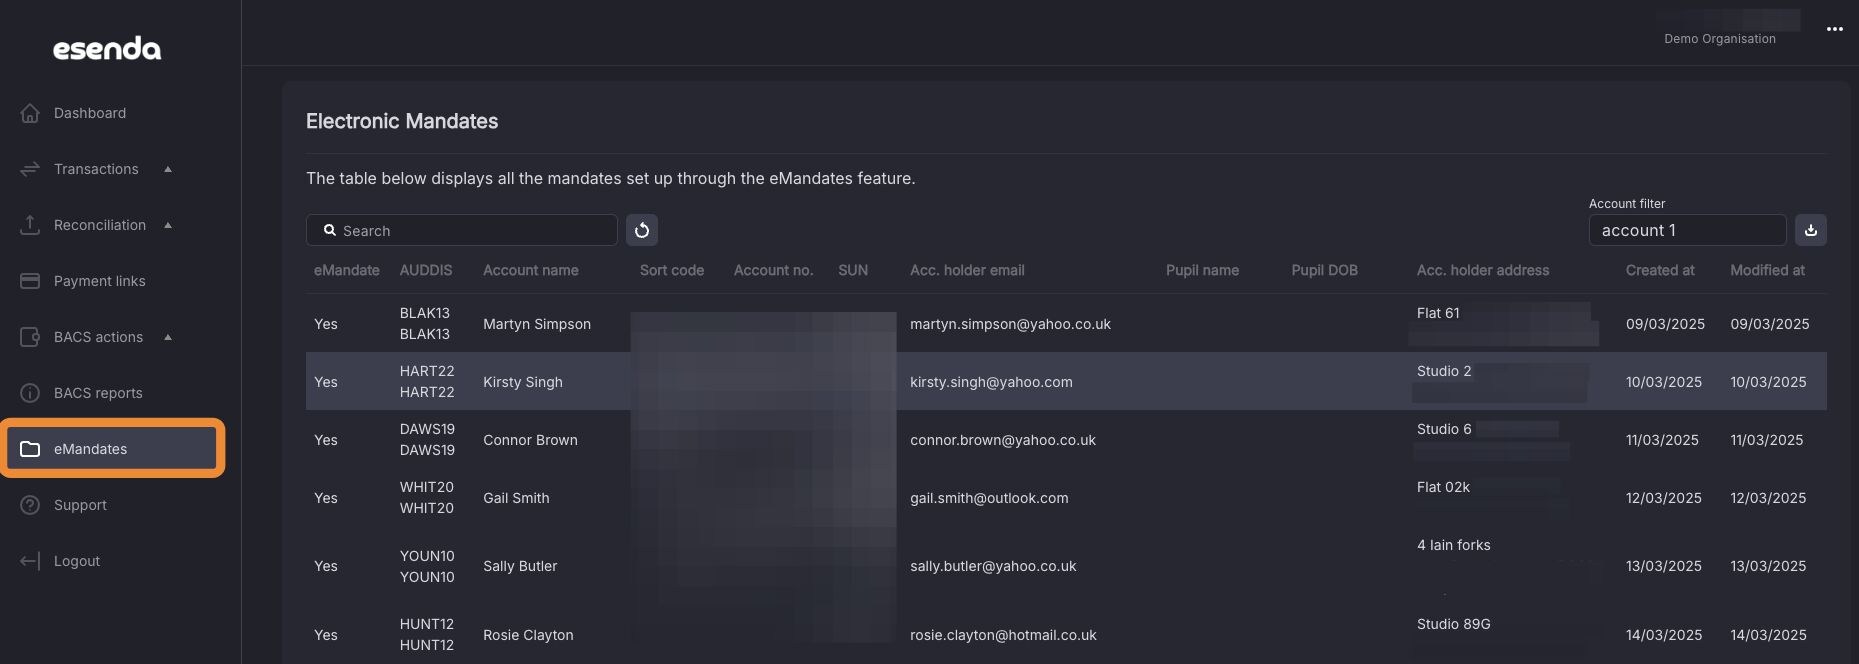
Task: Expand the Reconciliation submenu arrow
Action: click(x=168, y=225)
